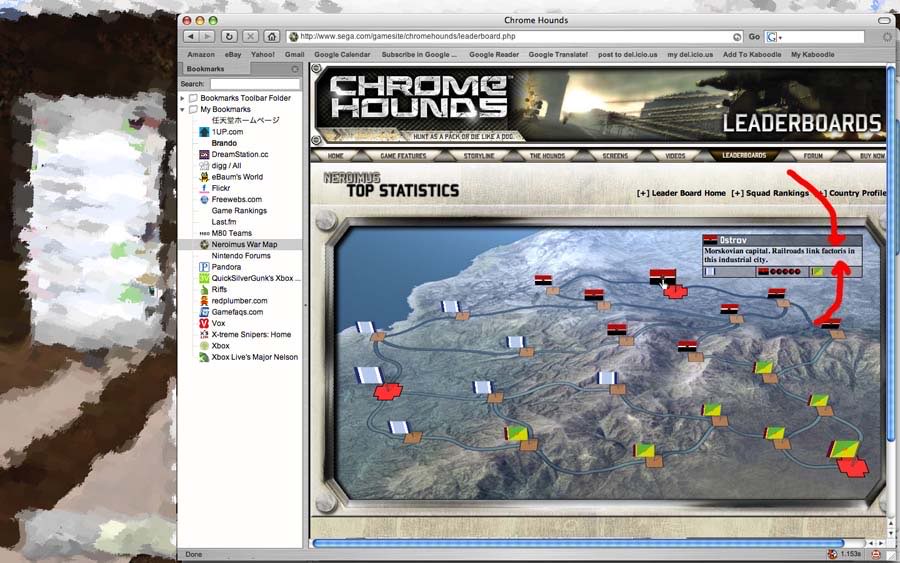900x563 pixels.
Task: Toggle the toolbar with the window pill button
Action: (884, 21)
